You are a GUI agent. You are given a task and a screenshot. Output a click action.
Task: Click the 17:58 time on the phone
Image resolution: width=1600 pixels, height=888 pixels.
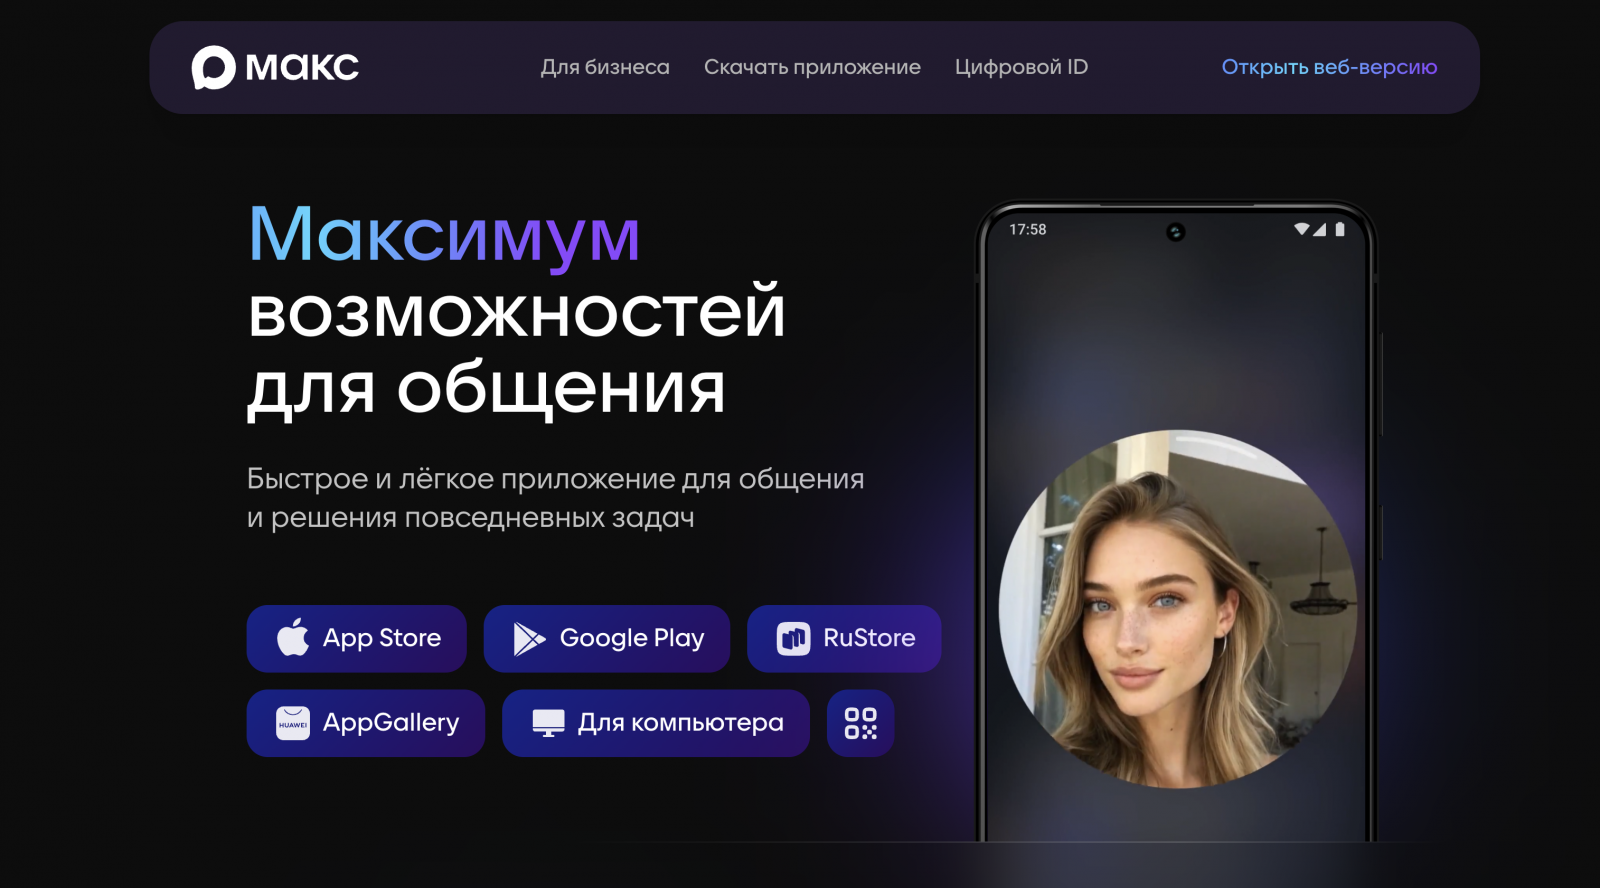pyautogui.click(x=1028, y=230)
